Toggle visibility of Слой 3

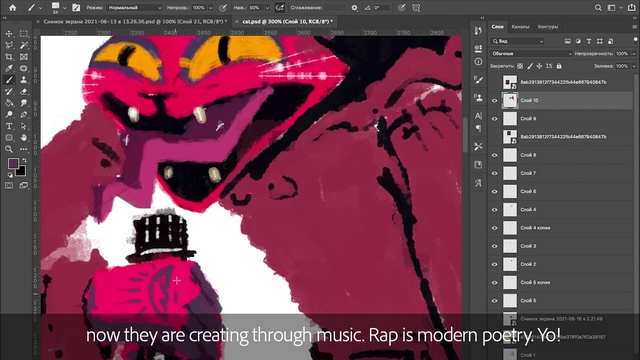coord(495,246)
